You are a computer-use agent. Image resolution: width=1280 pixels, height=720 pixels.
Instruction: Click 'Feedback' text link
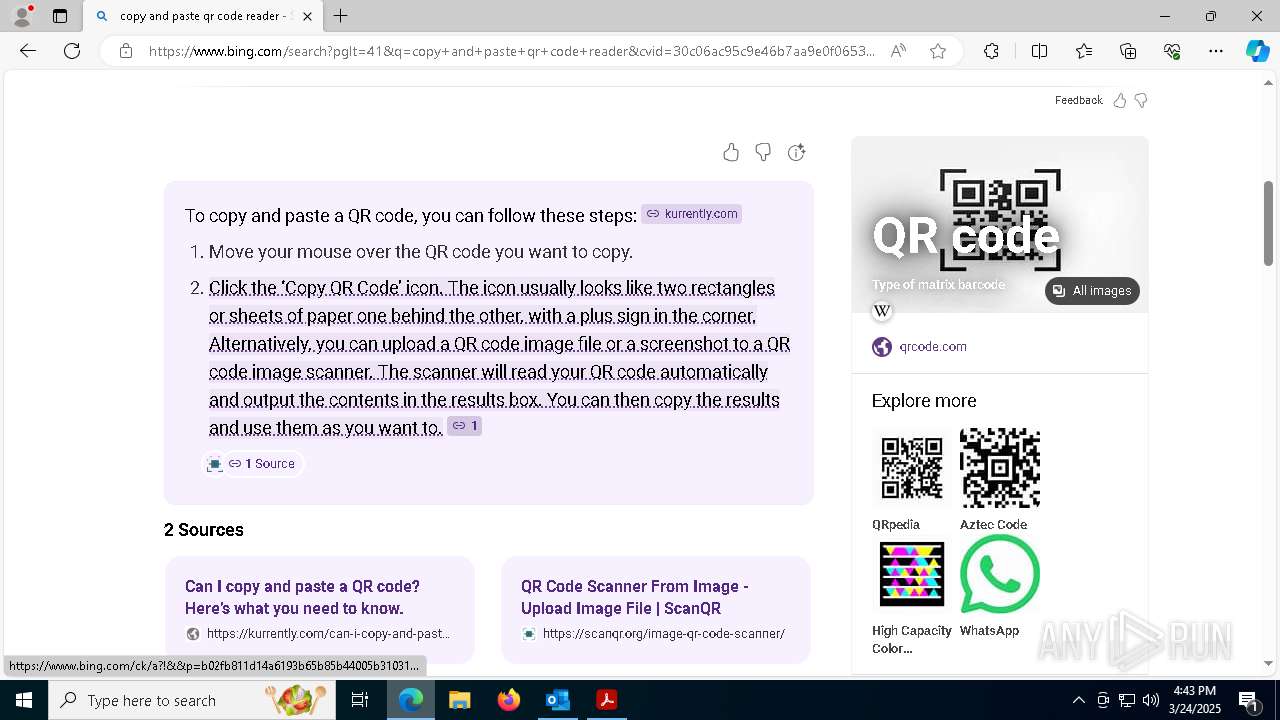pos(1078,100)
